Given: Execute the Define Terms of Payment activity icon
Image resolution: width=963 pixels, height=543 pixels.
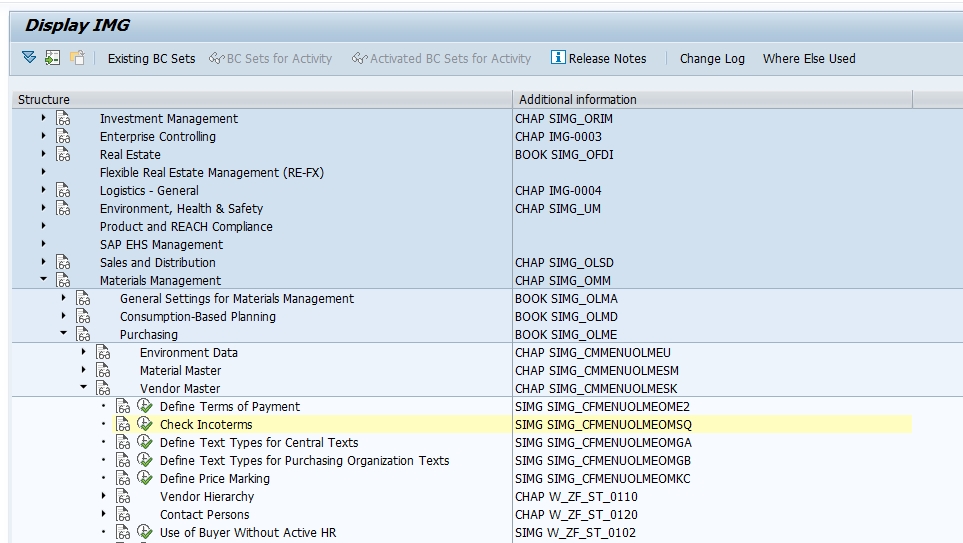Looking at the screenshot, I should pos(144,405).
